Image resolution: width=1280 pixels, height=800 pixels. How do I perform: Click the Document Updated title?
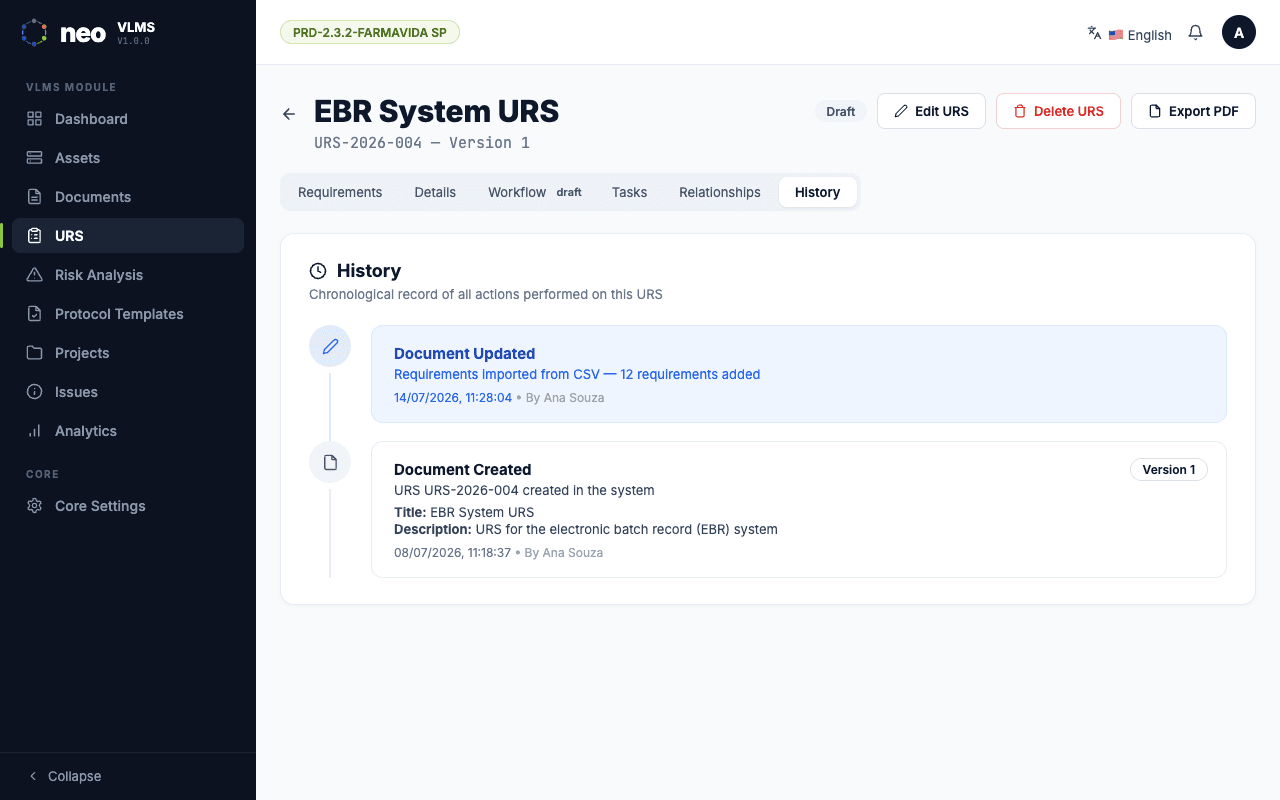[x=464, y=353]
